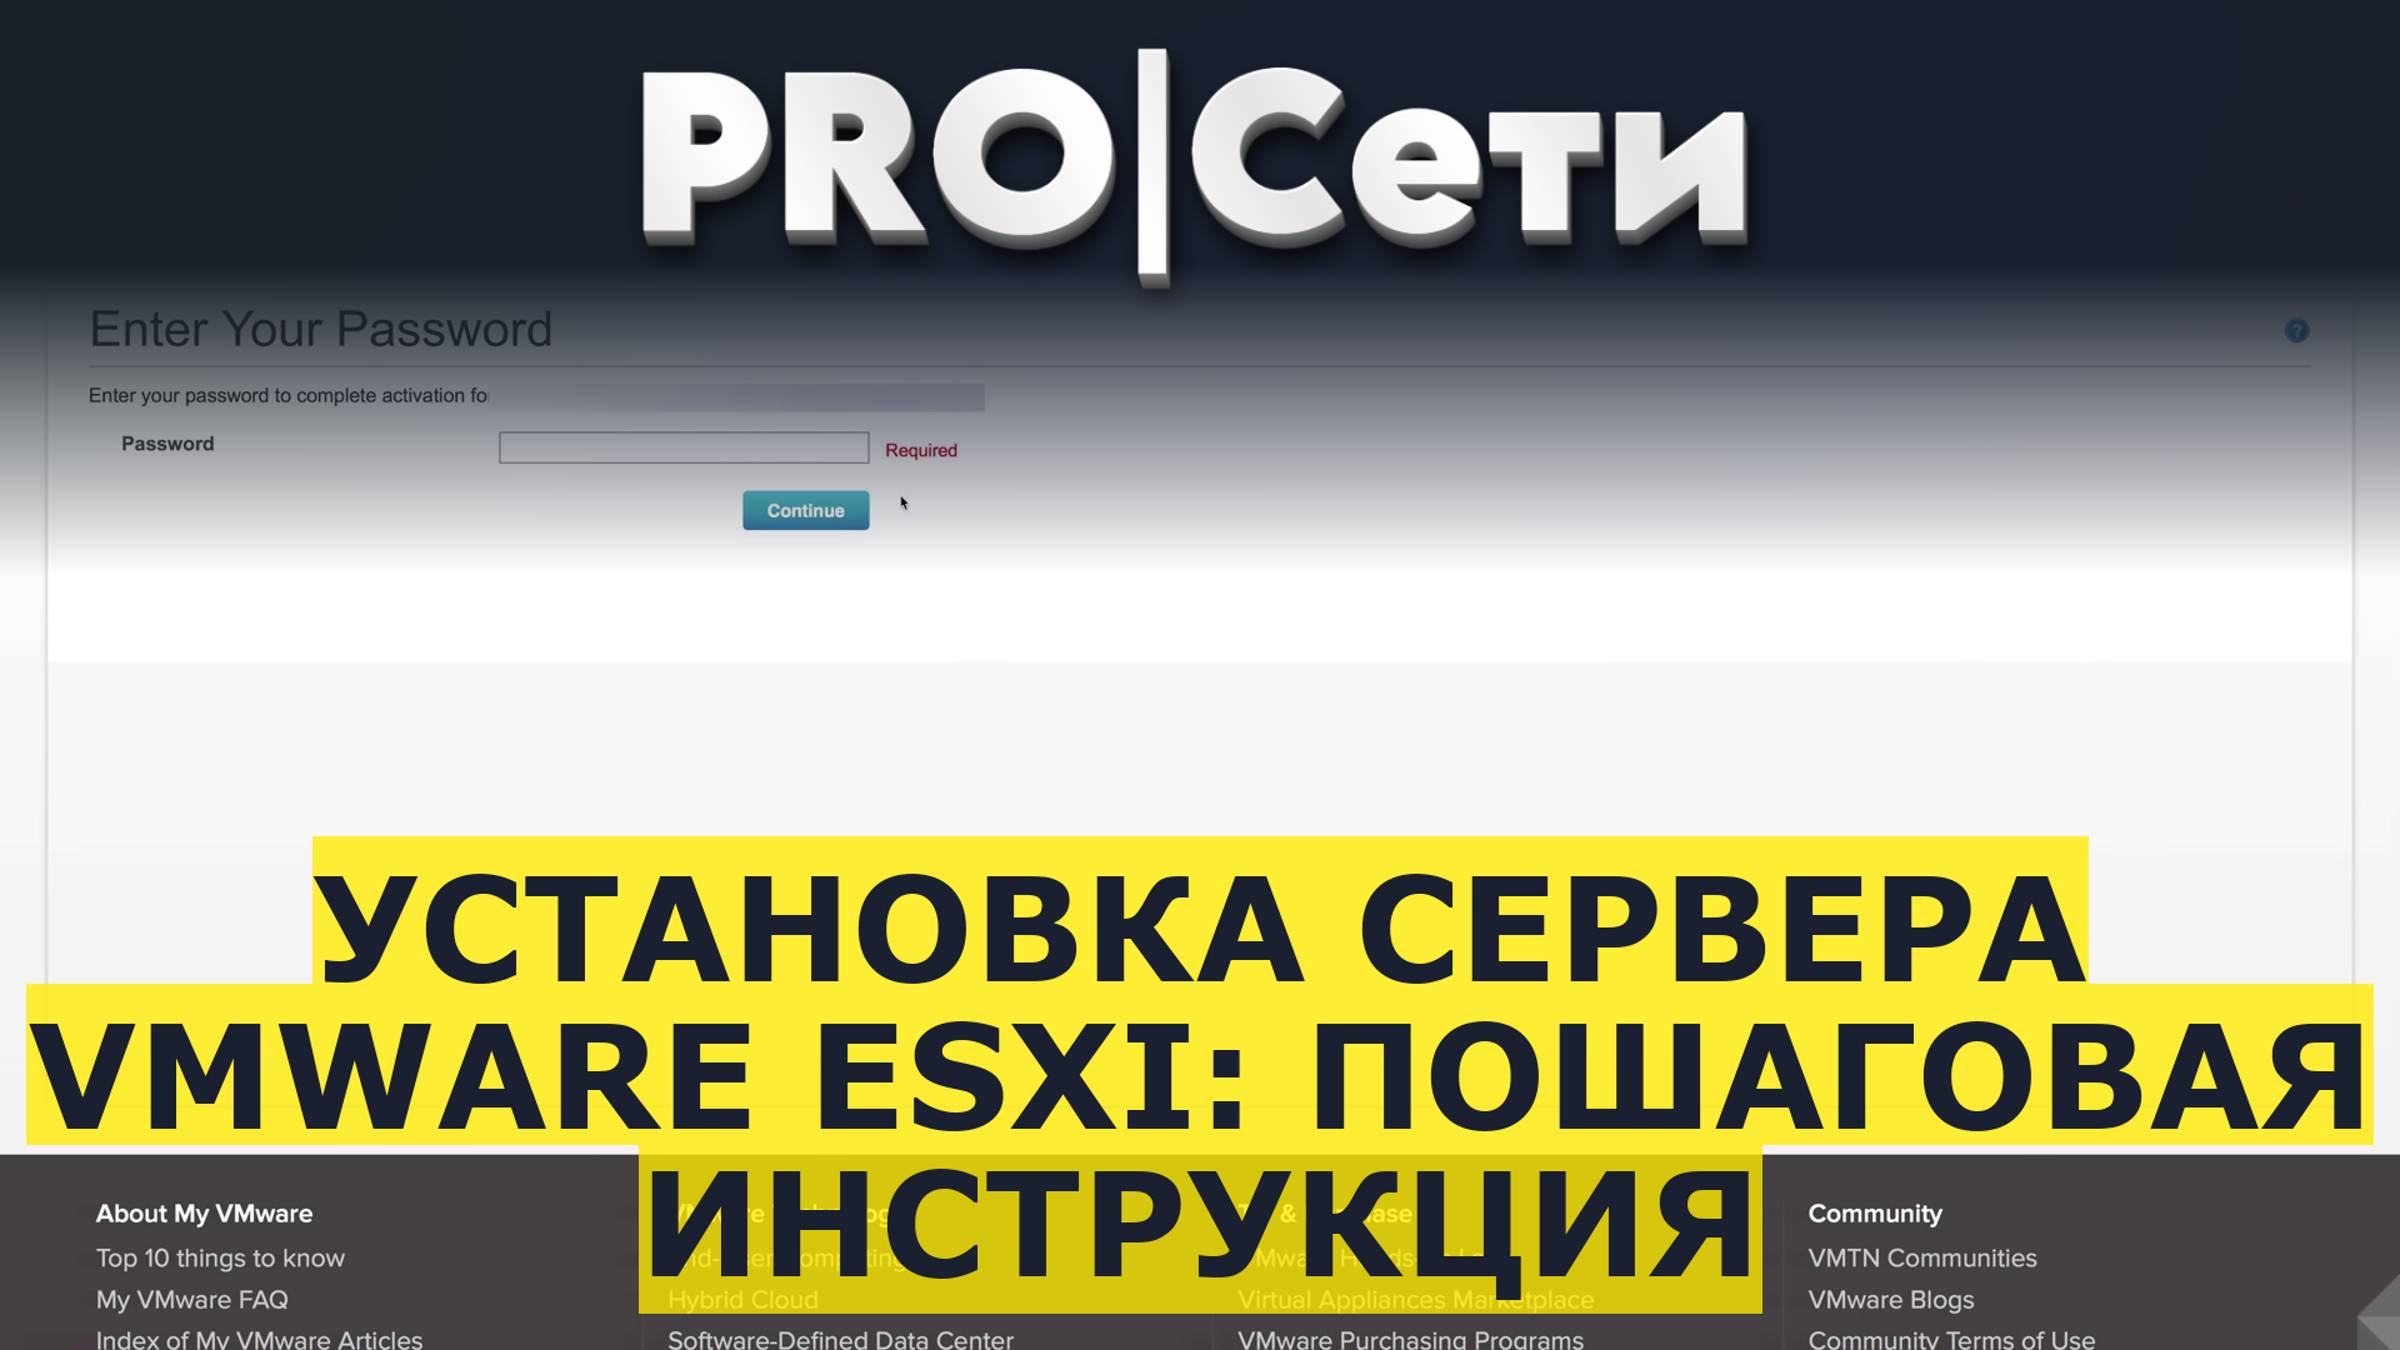
Task: Click 'Top 10 things to know' link
Action: (x=221, y=1258)
